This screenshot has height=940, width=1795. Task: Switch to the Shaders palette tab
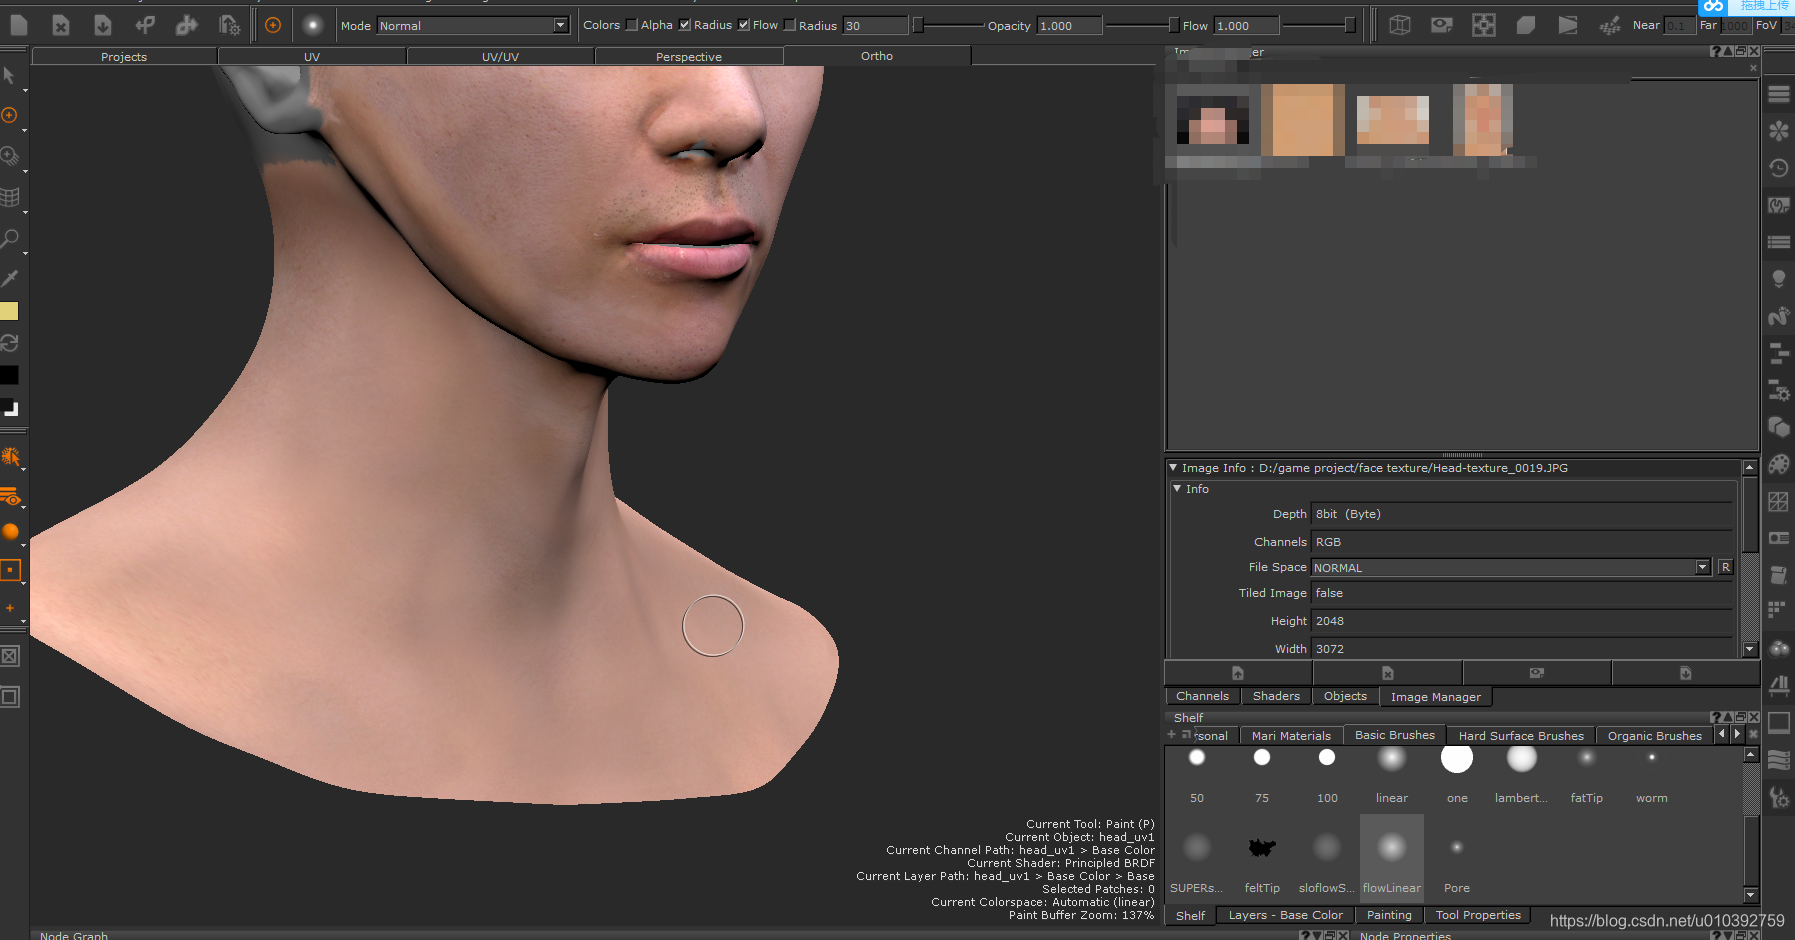(1276, 696)
